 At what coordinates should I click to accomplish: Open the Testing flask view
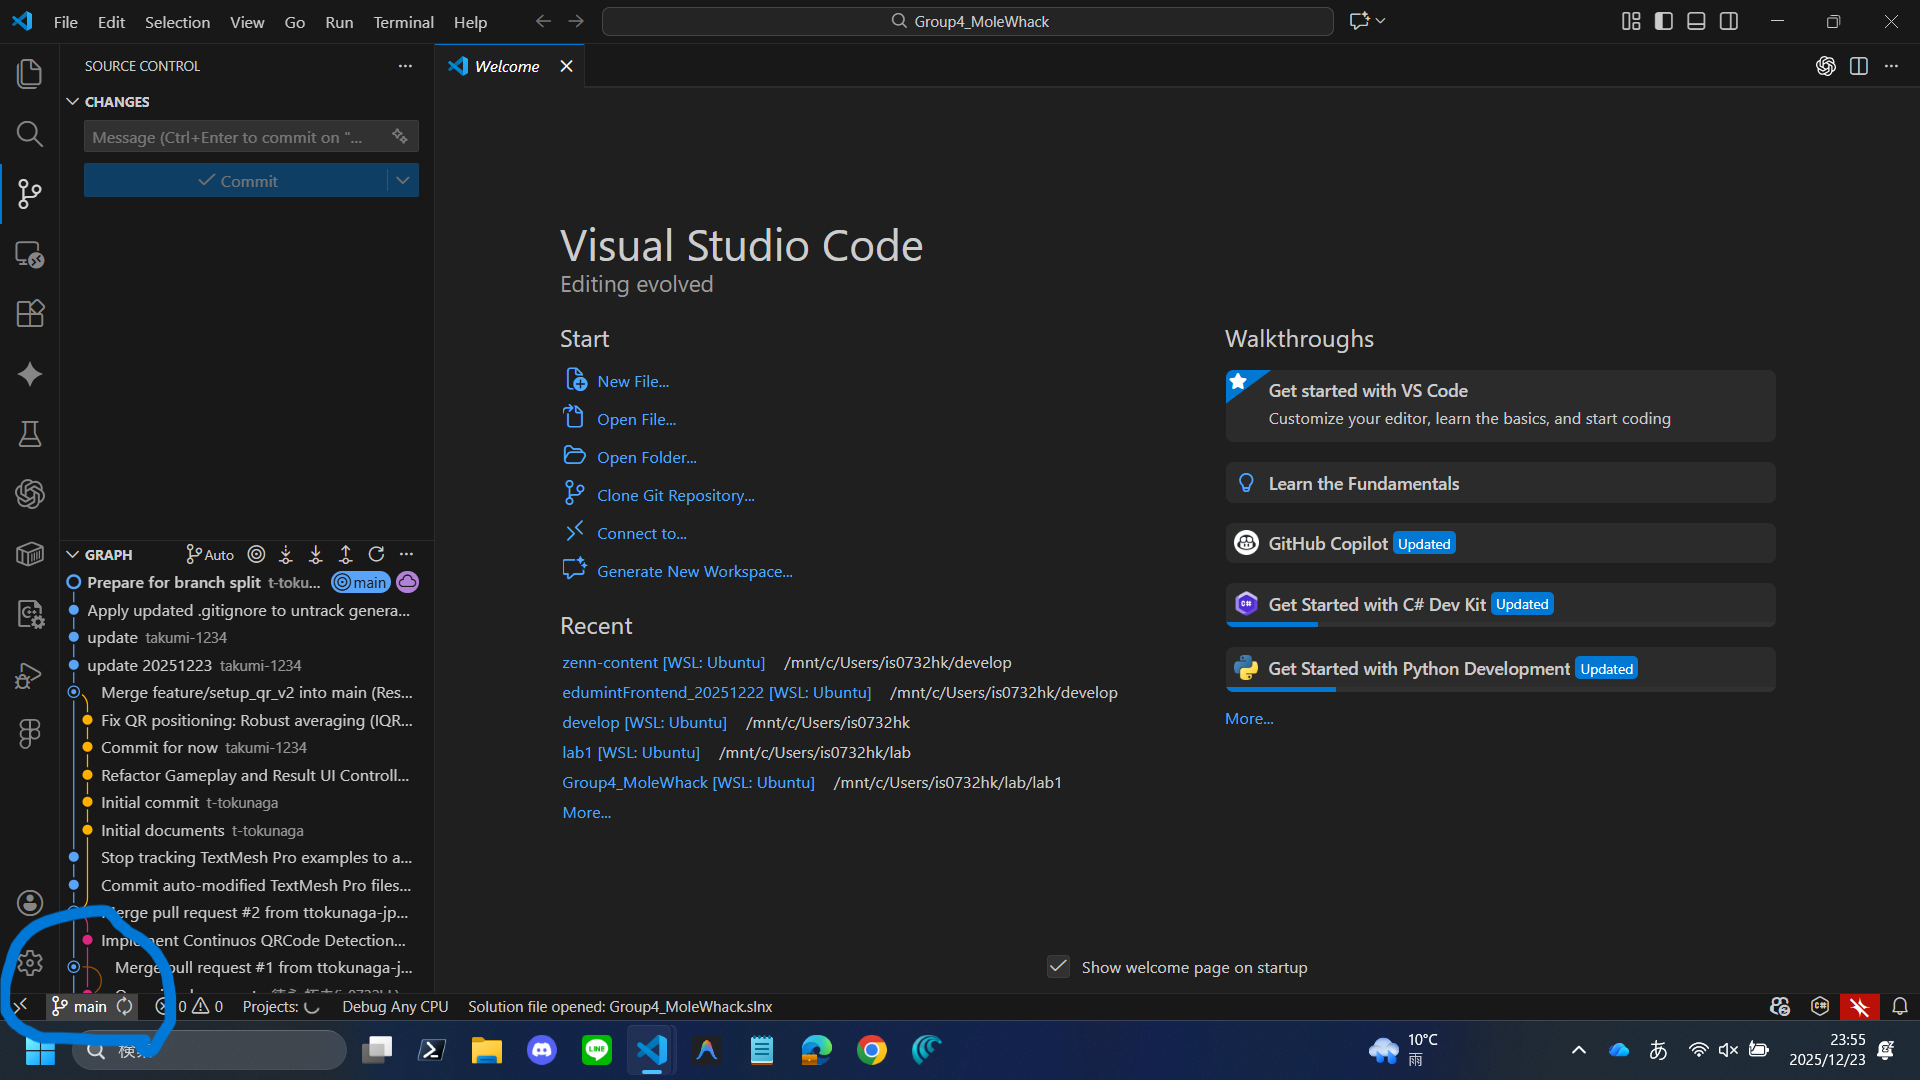(30, 434)
